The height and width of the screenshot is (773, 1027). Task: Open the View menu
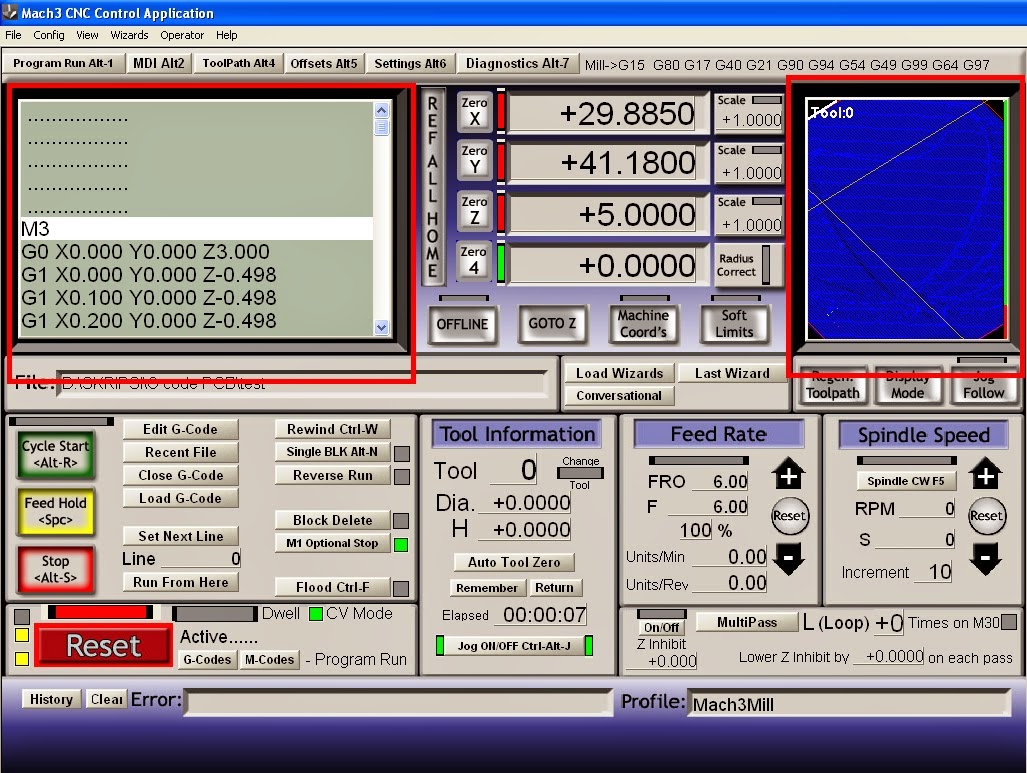[x=87, y=35]
